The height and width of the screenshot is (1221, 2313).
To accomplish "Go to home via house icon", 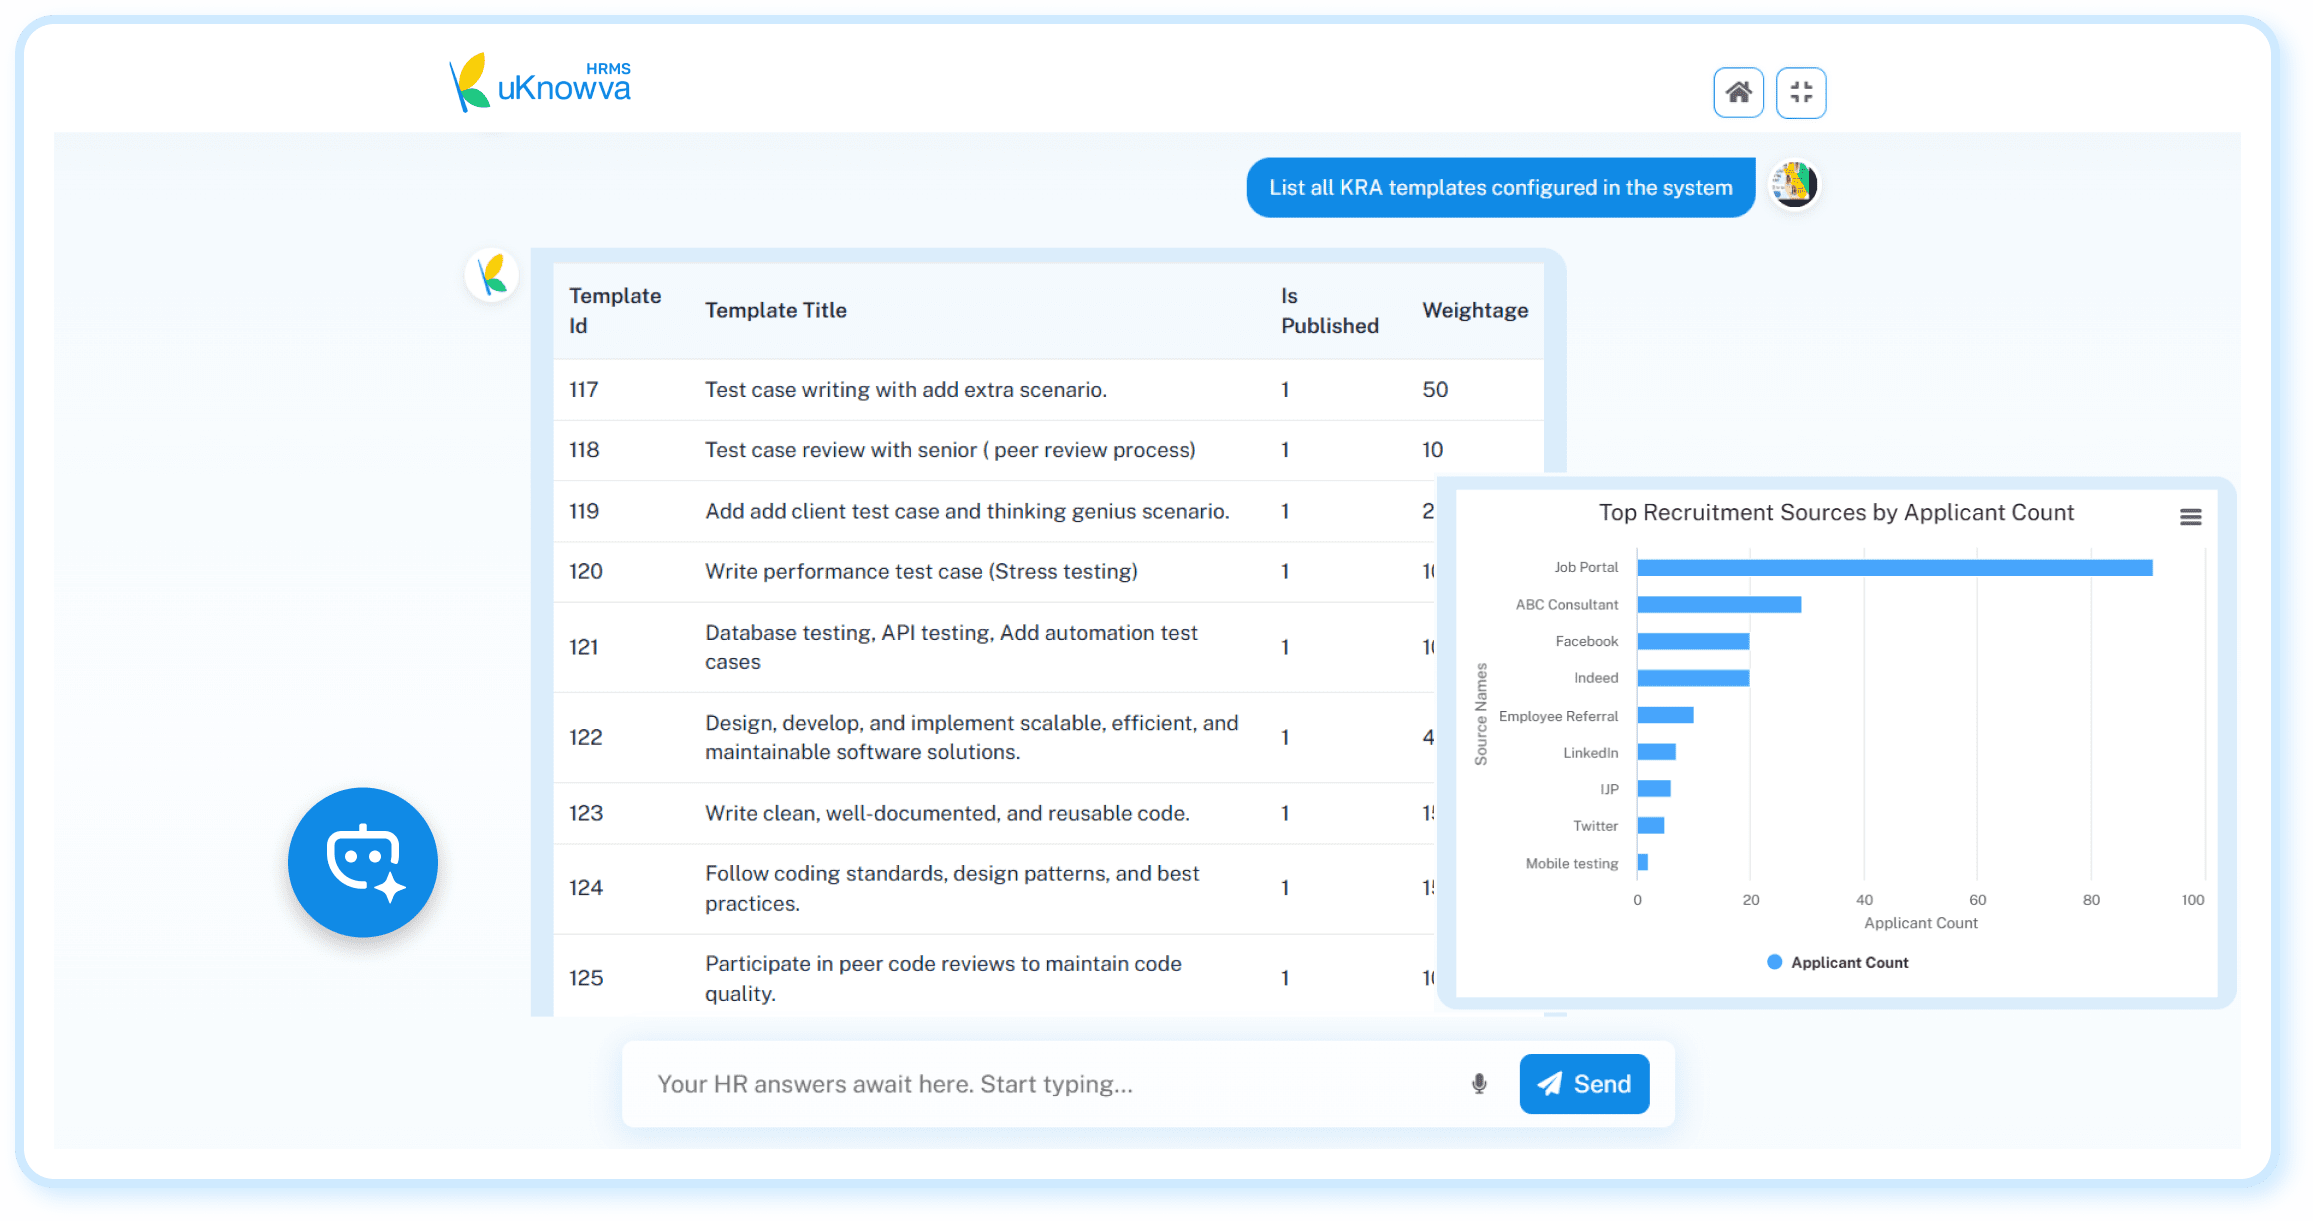I will 1738,93.
